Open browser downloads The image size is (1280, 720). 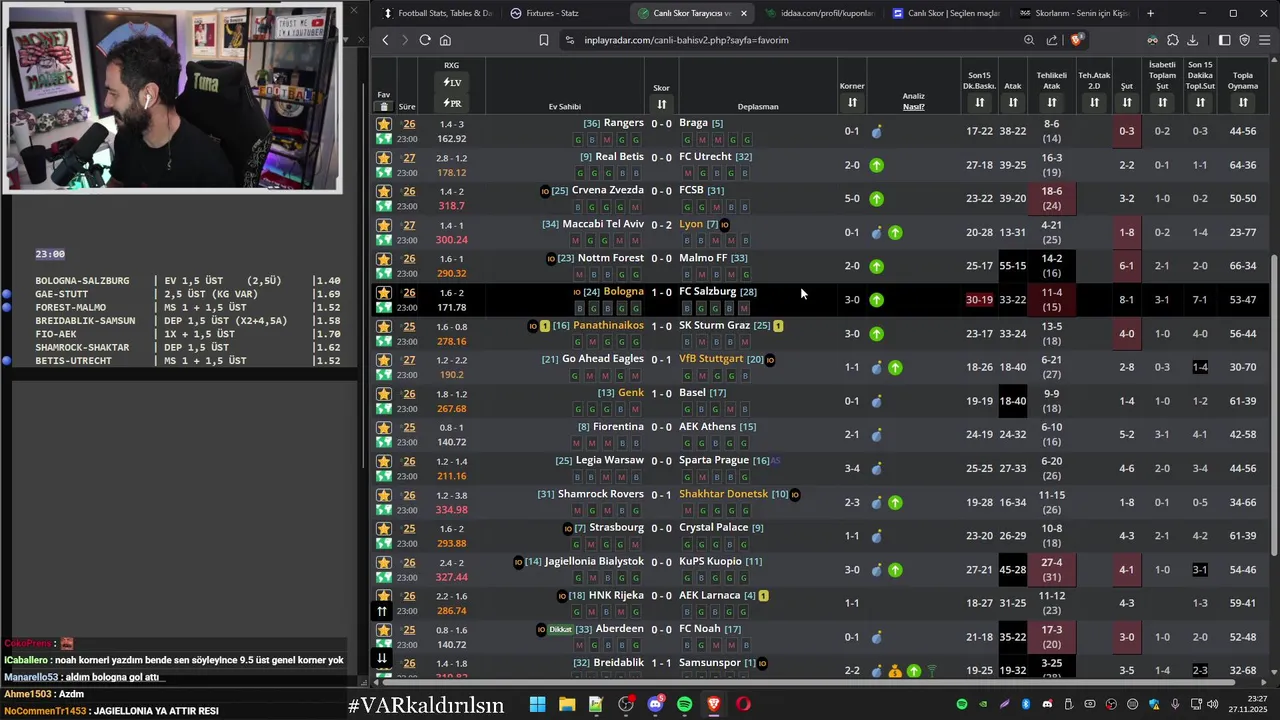pos(1192,40)
